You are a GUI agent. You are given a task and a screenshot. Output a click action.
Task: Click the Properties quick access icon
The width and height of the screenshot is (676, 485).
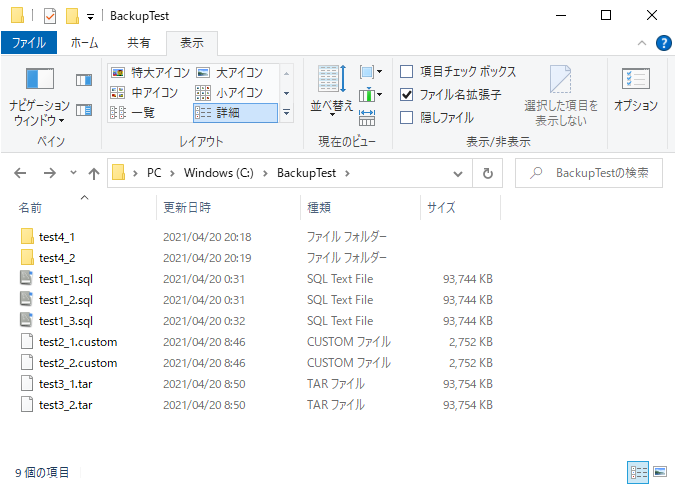click(50, 16)
